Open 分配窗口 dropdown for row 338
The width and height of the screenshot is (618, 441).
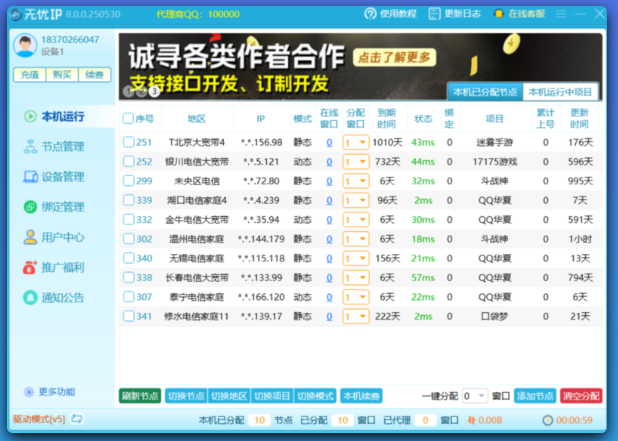(356, 277)
